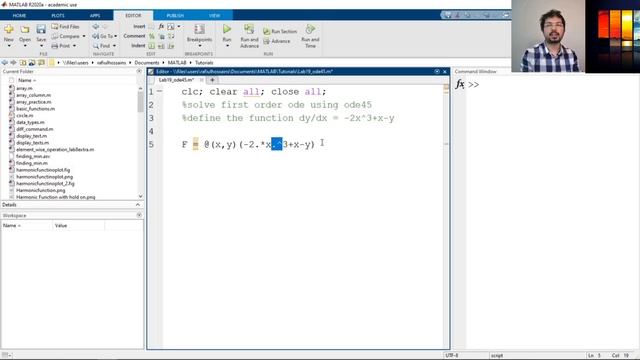Switch to the PLOTS ribbon tab
This screenshot has width=640, height=360.
point(58,16)
